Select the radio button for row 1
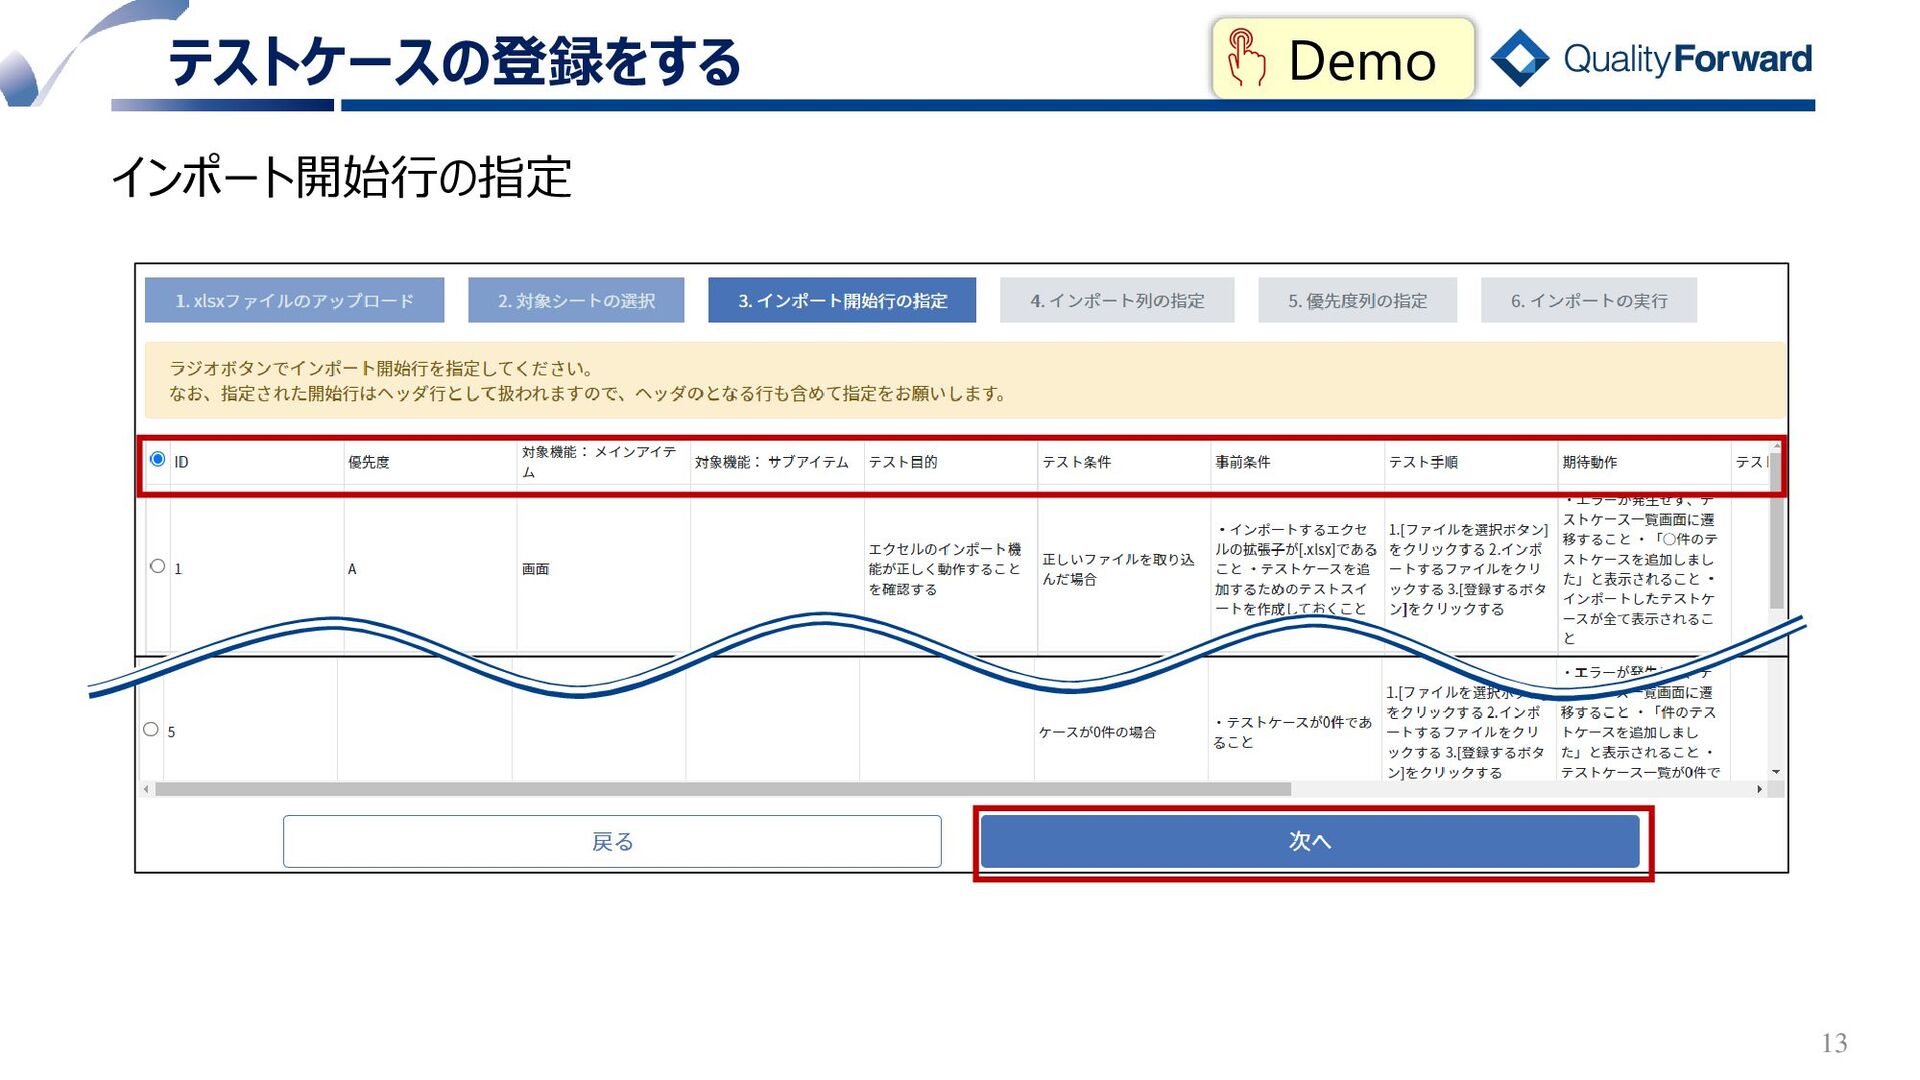The height and width of the screenshot is (1080, 1920). pyautogui.click(x=158, y=566)
